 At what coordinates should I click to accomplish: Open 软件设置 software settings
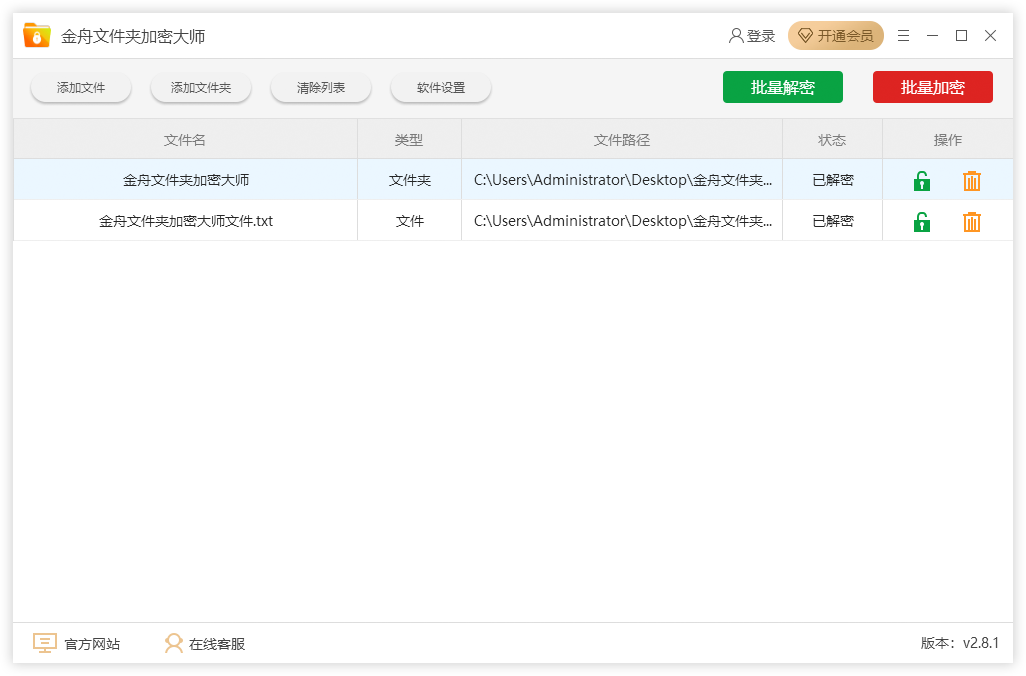click(x=441, y=88)
